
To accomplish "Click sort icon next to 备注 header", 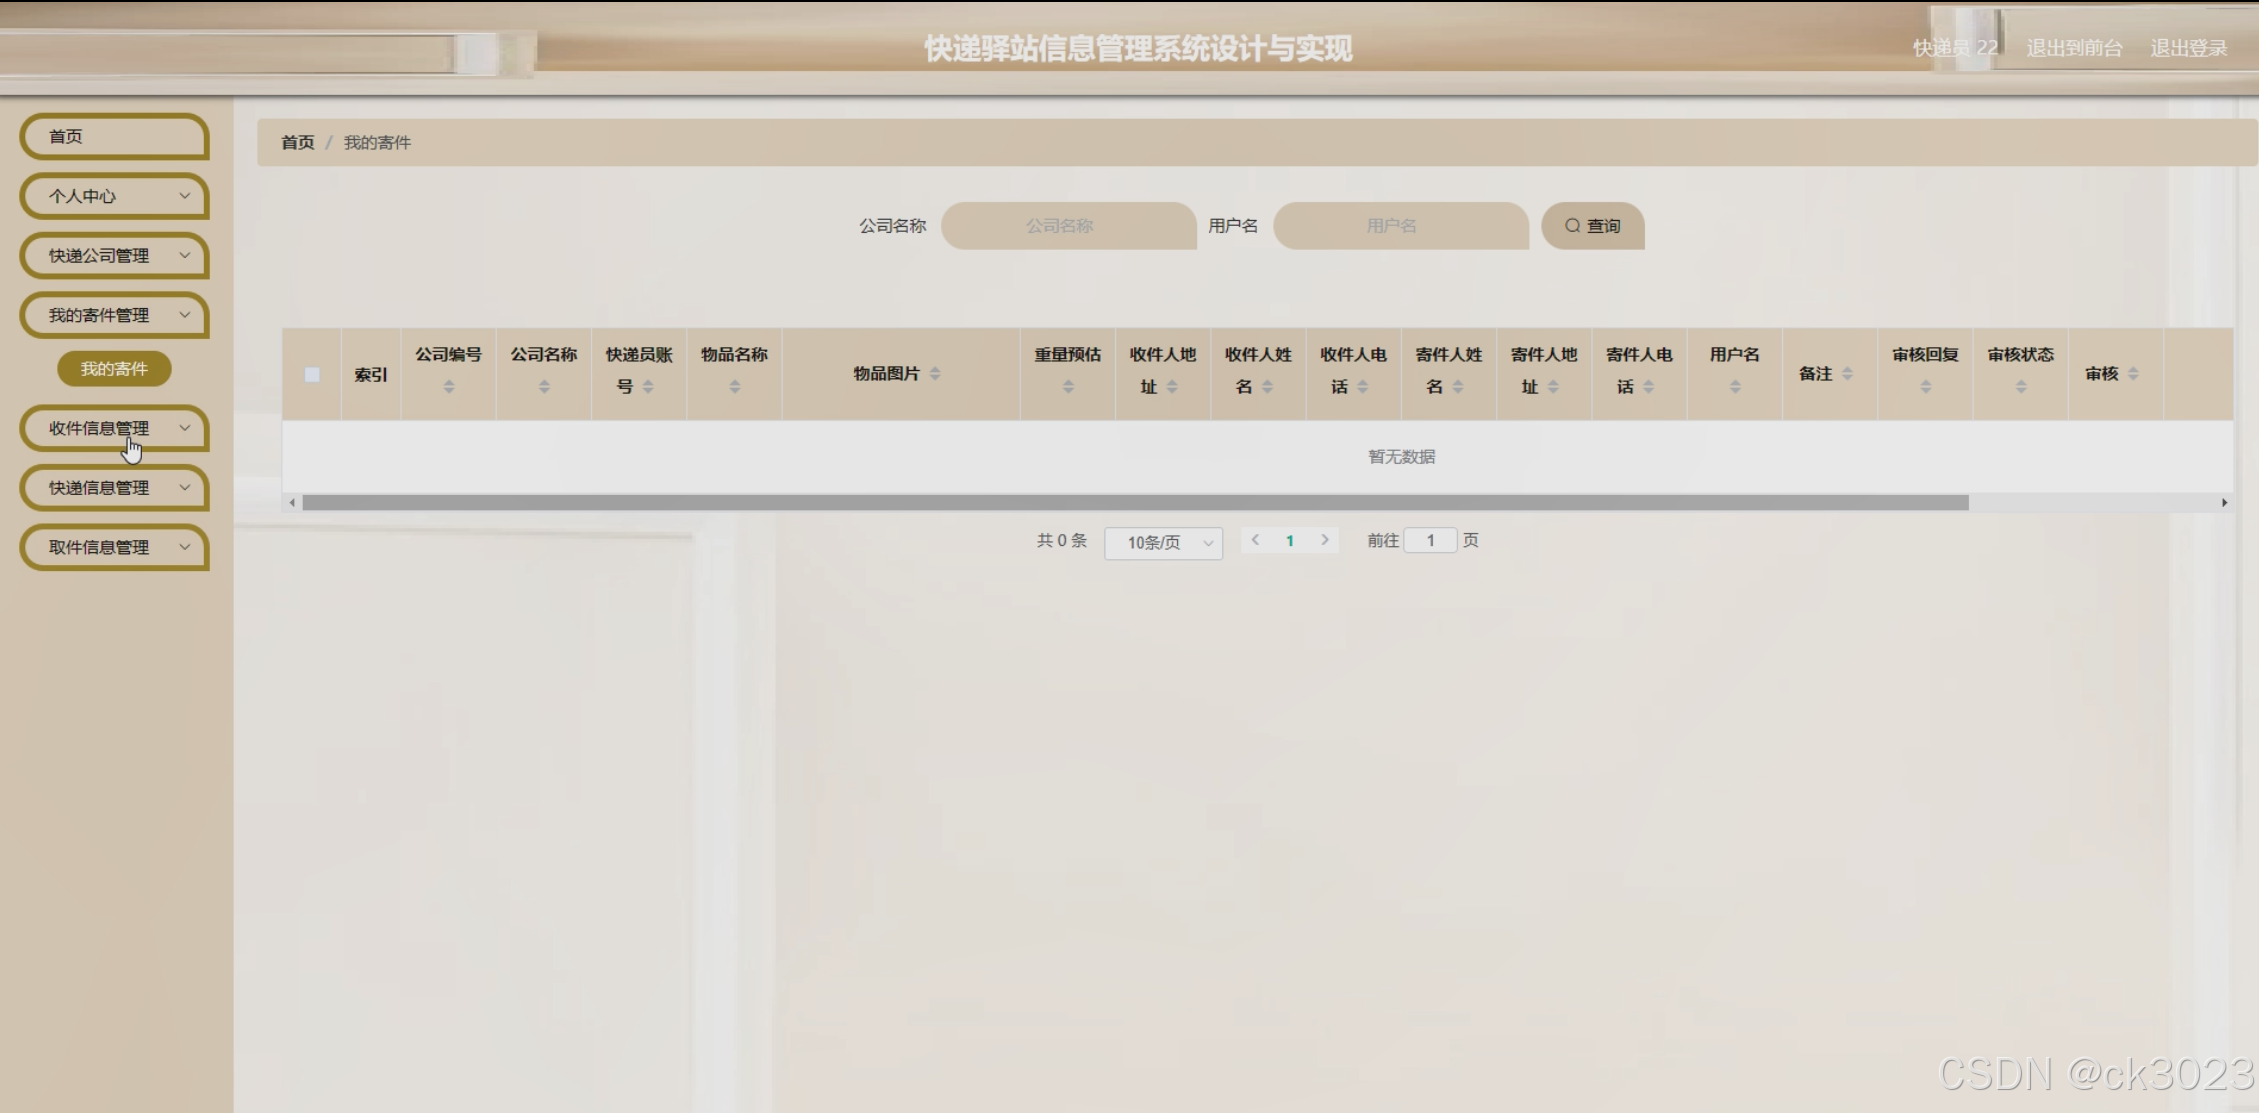I will pyautogui.click(x=1847, y=374).
